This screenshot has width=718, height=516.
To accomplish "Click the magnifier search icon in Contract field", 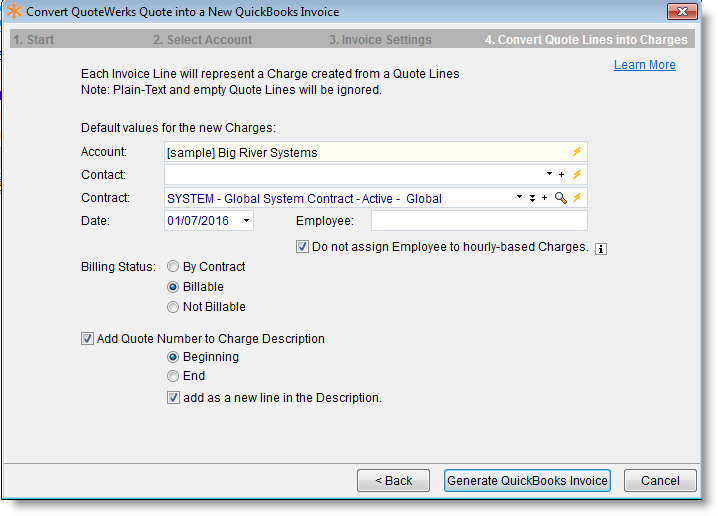I will [560, 198].
